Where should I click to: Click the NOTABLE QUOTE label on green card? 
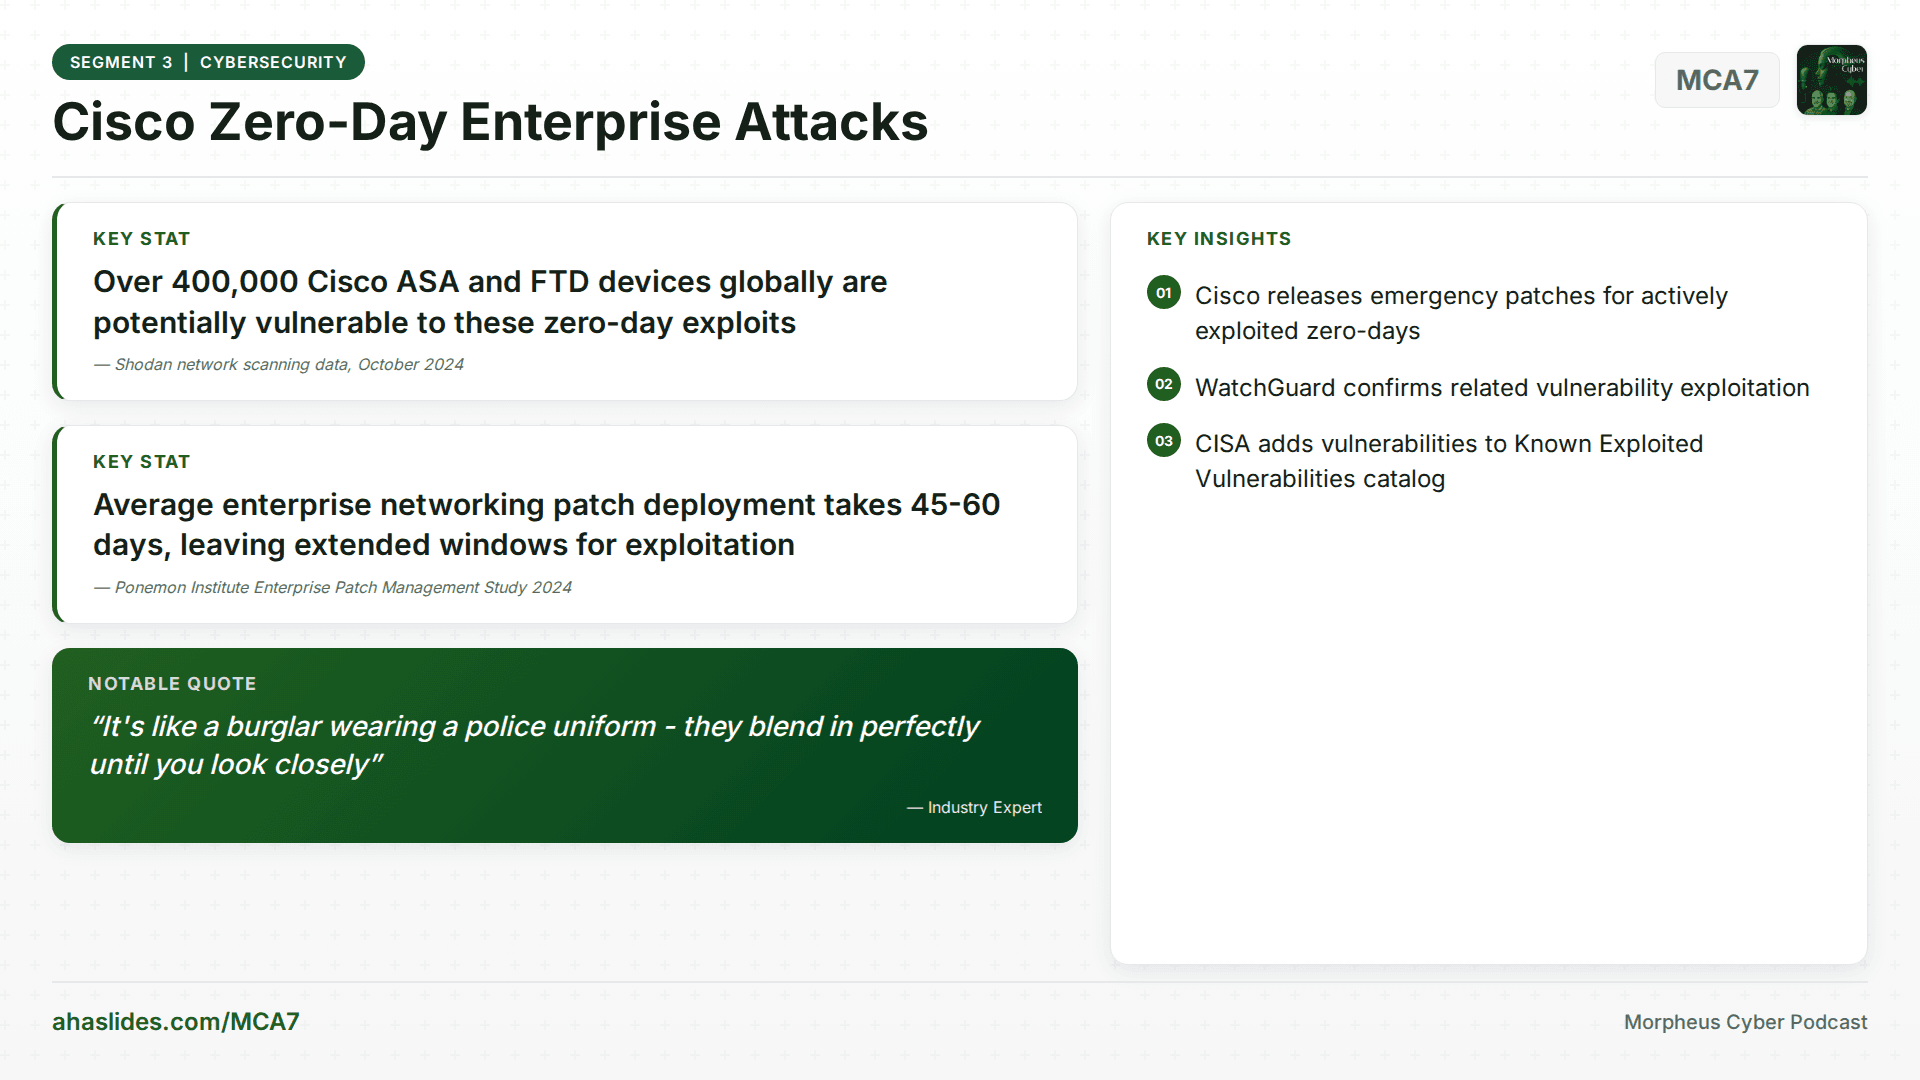pos(172,683)
